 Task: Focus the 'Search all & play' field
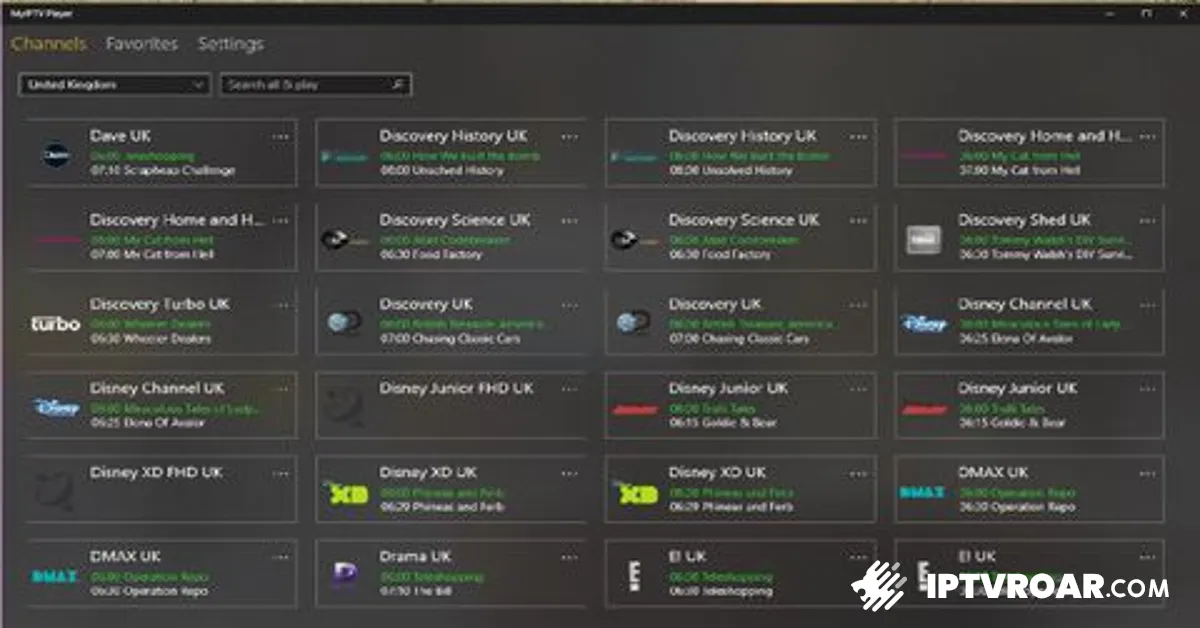pos(316,85)
